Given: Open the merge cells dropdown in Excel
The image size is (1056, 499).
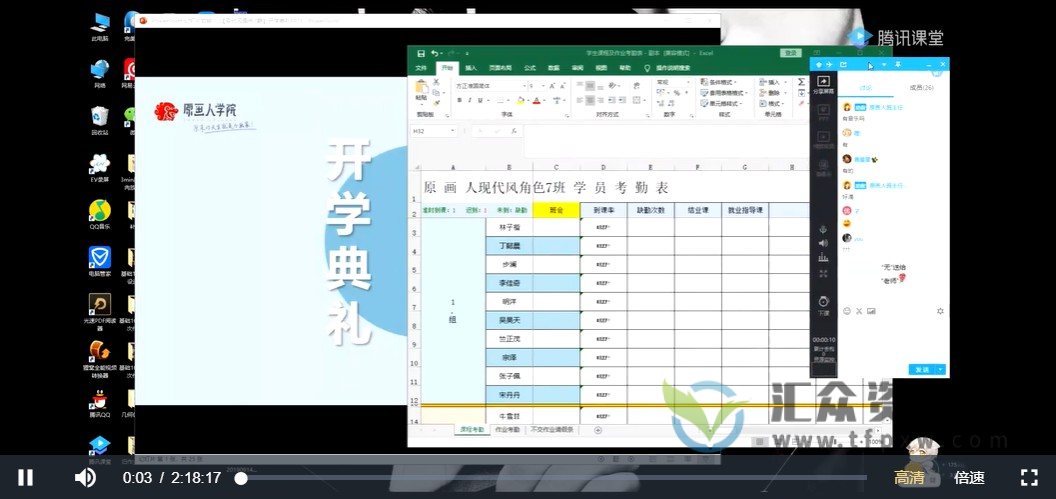Looking at the screenshot, I should click(x=644, y=100).
